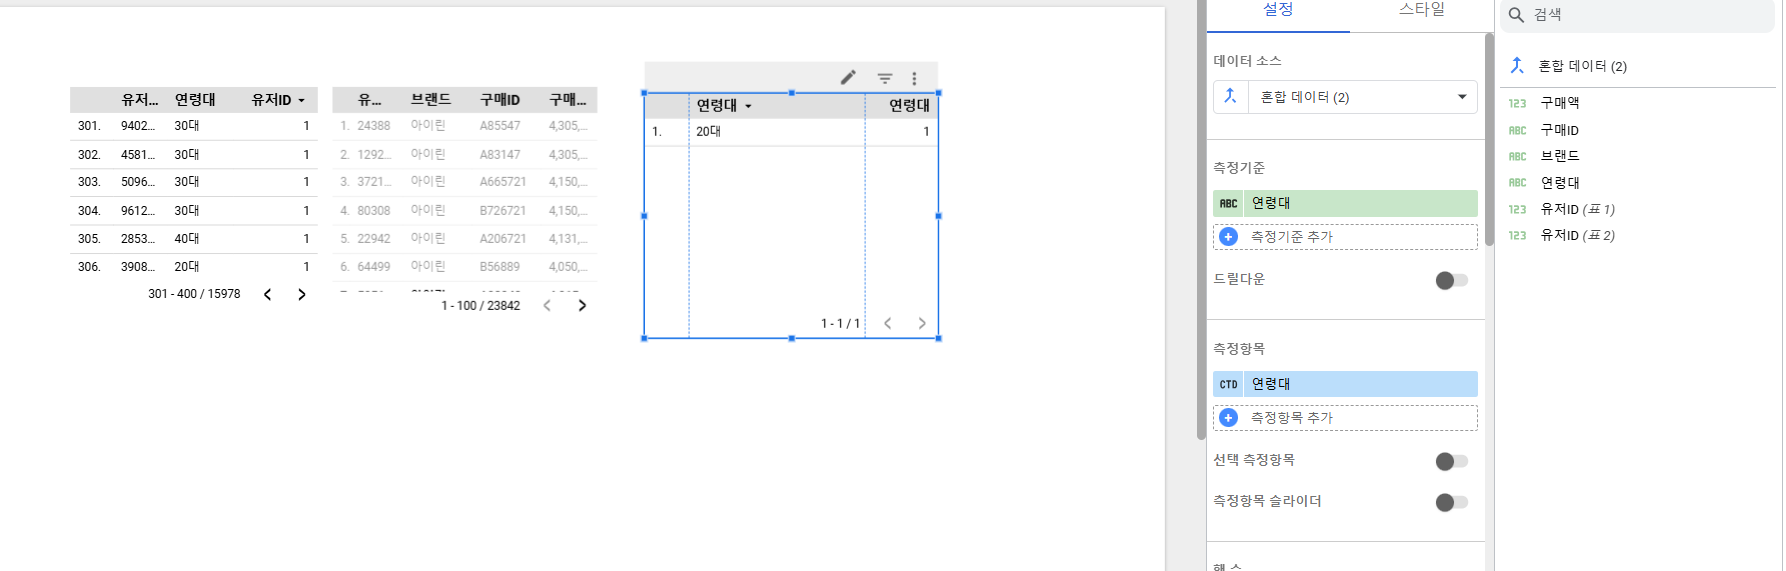Click cell A85547 in purchase table
Screen dimensions: 1786x571
click(x=500, y=126)
